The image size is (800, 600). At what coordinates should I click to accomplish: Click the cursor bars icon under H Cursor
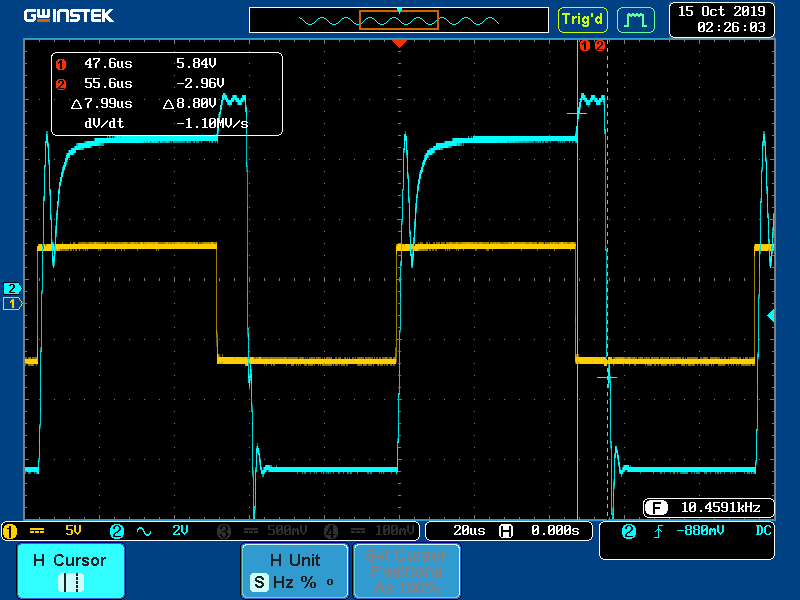(x=71, y=582)
